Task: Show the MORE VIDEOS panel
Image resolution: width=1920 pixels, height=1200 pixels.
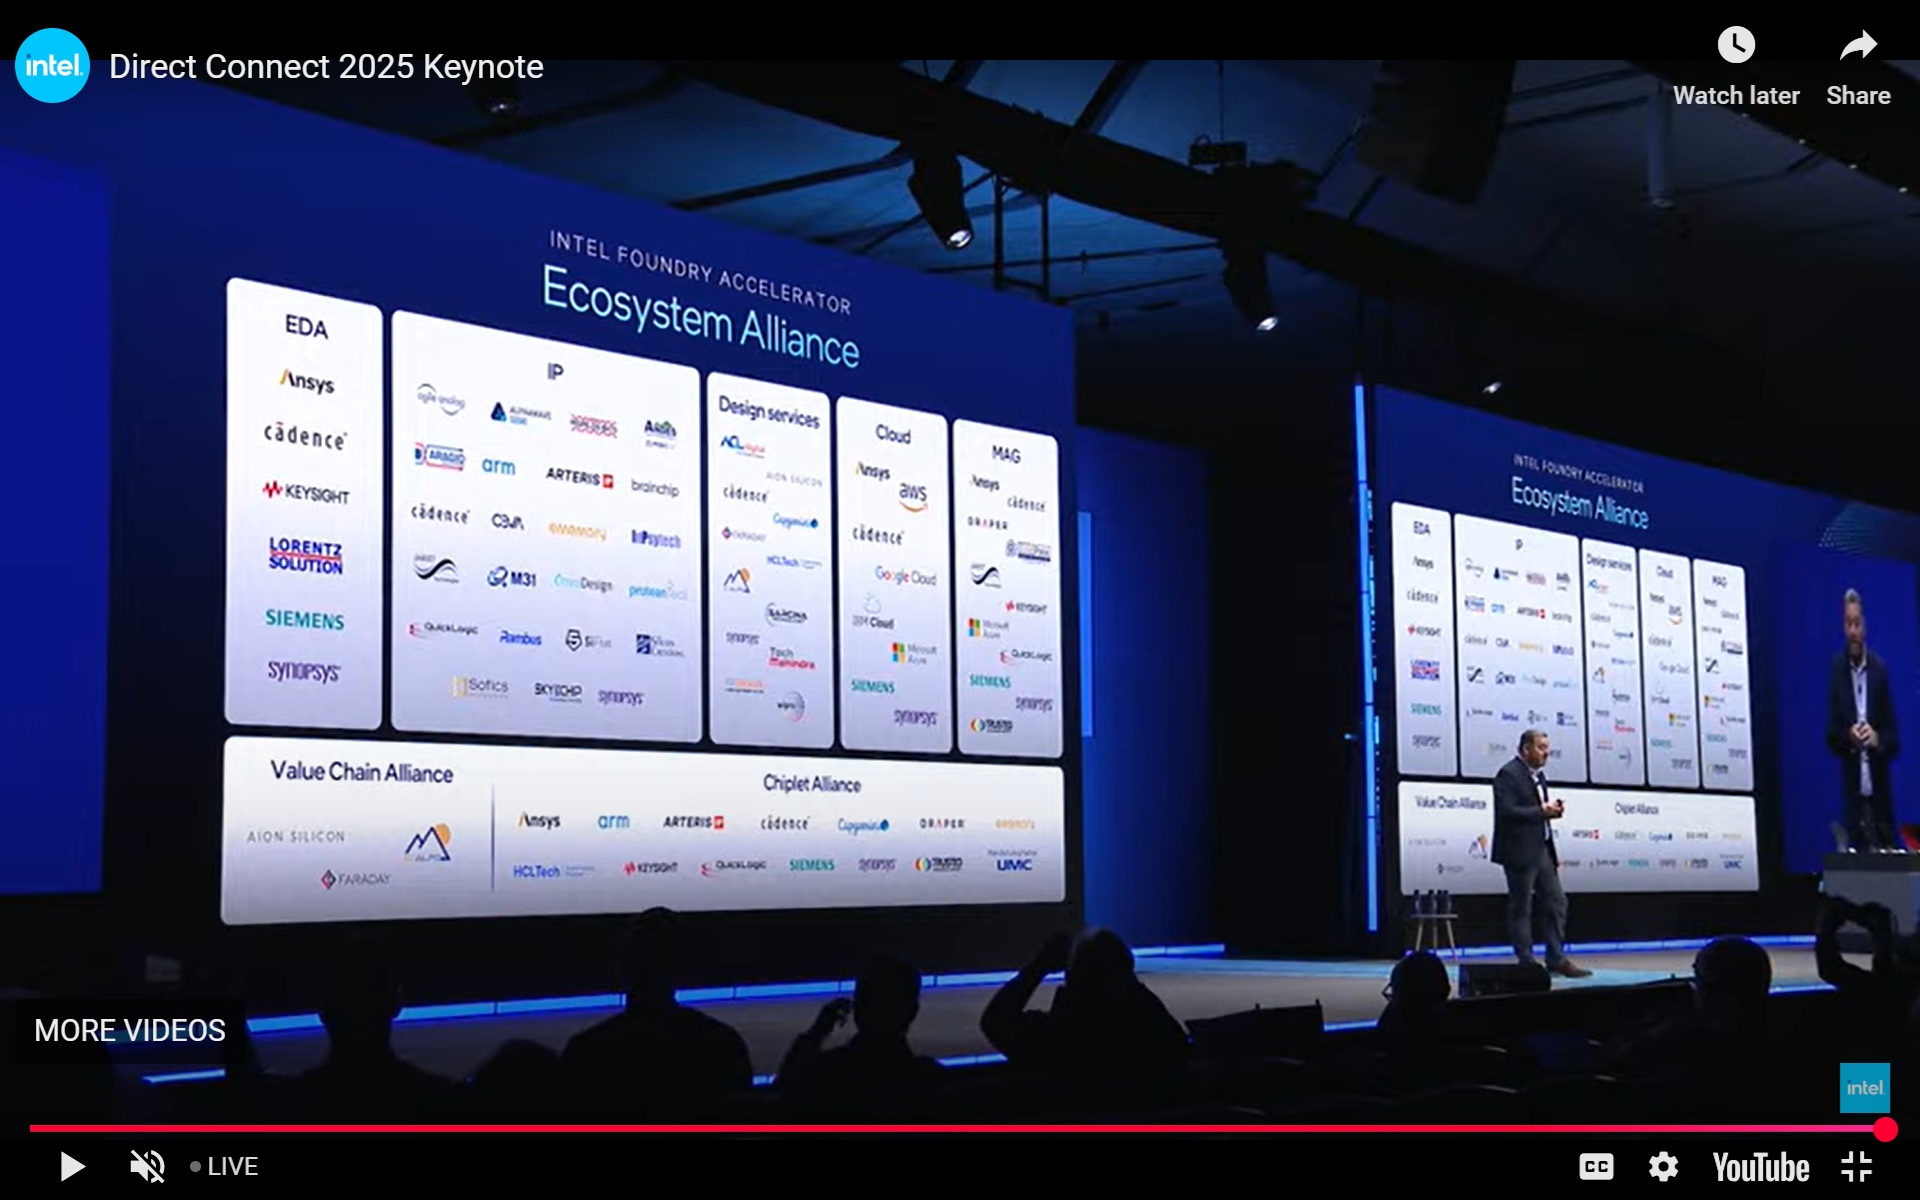Action: tap(130, 1030)
